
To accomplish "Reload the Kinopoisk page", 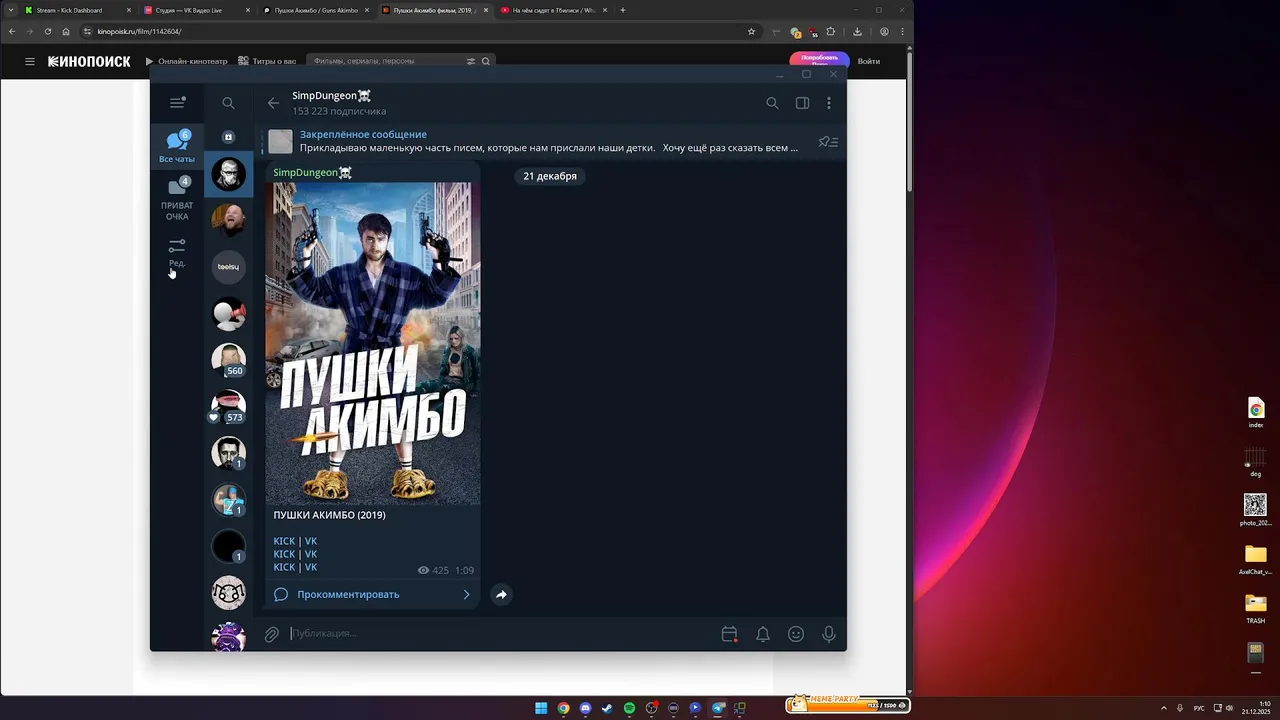I will coord(47,31).
